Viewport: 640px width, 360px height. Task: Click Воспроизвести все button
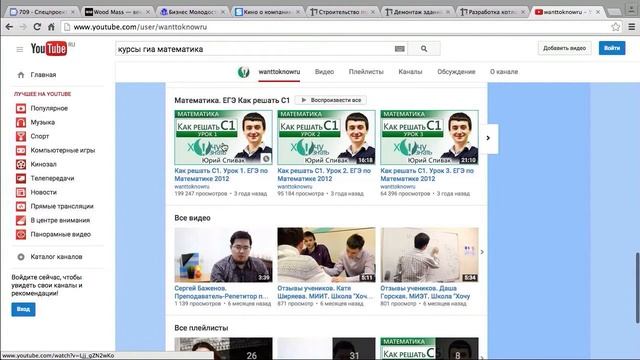pyautogui.click(x=331, y=100)
